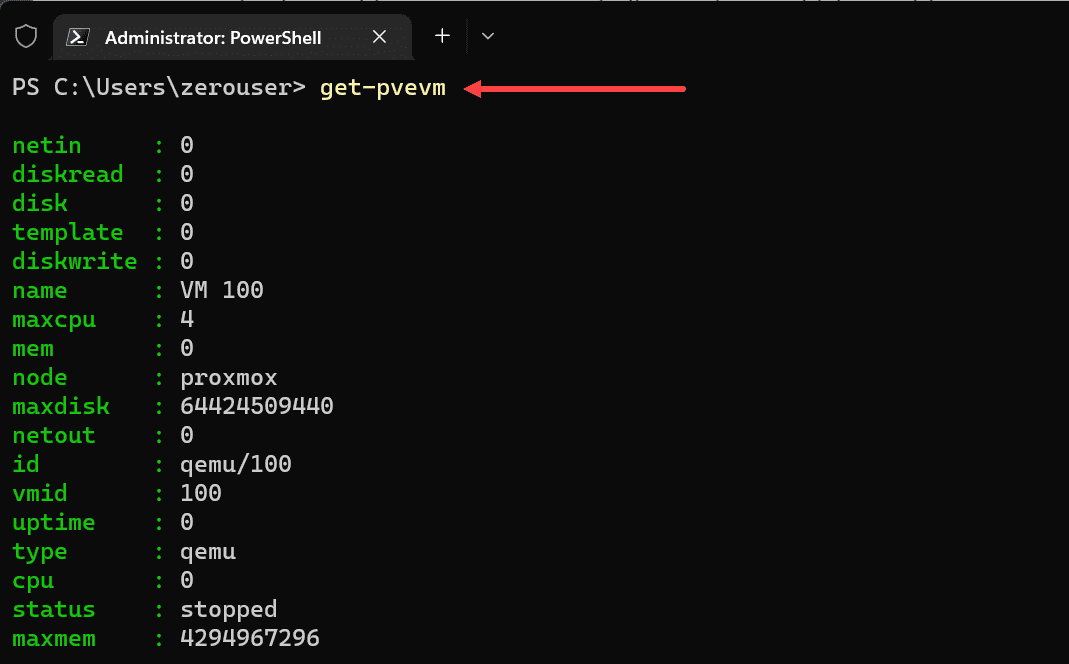
Task: Click the get-pvevm command text
Action: (x=383, y=88)
